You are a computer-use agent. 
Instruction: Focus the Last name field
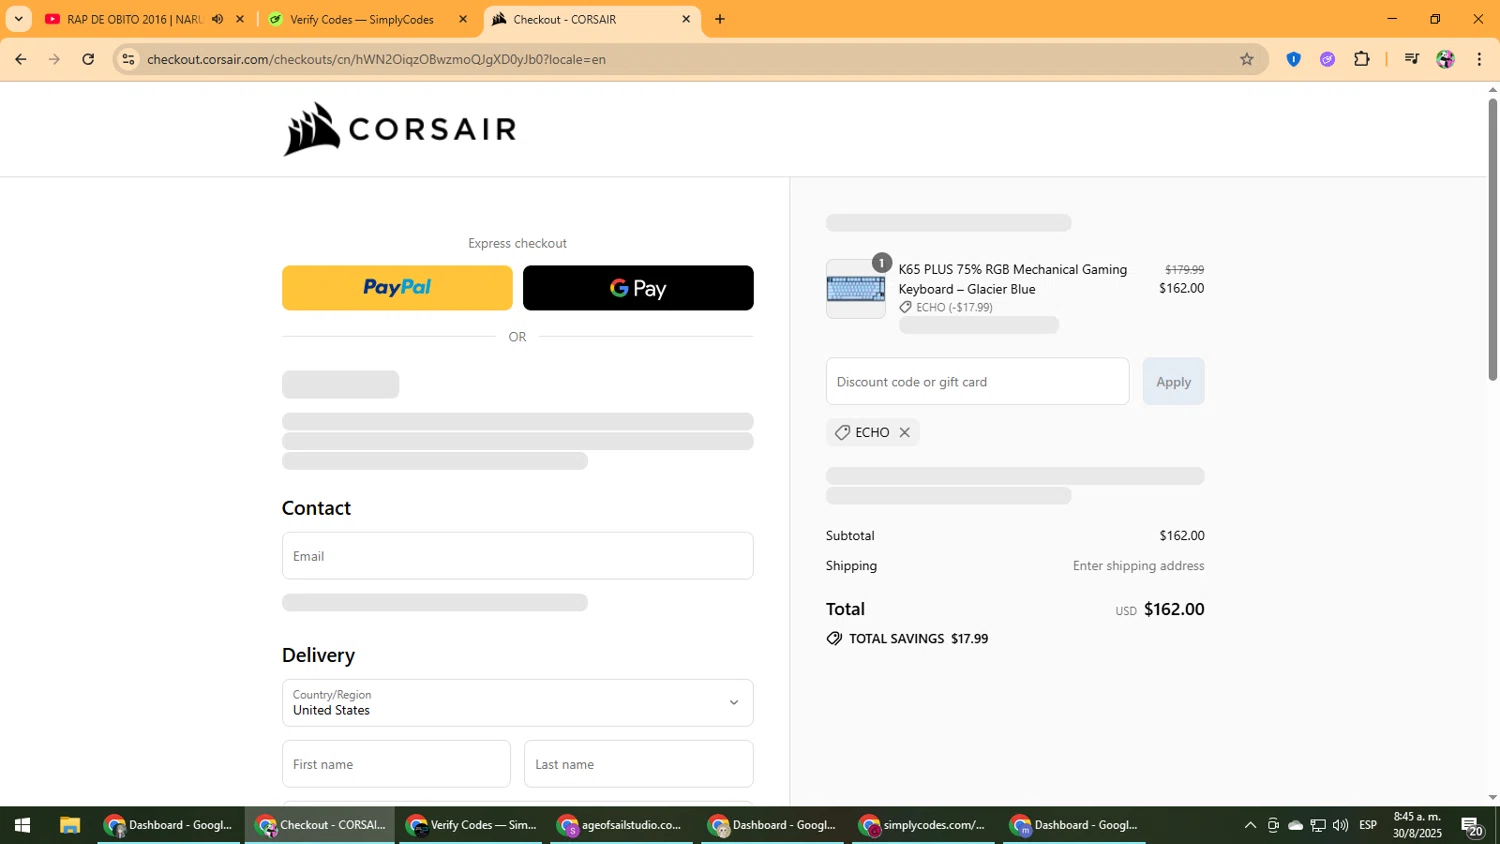pyautogui.click(x=638, y=764)
